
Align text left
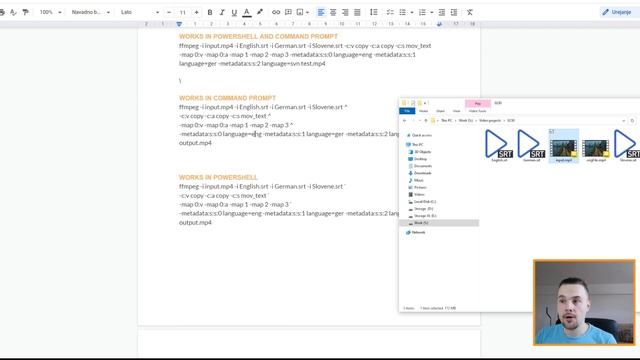click(321, 12)
